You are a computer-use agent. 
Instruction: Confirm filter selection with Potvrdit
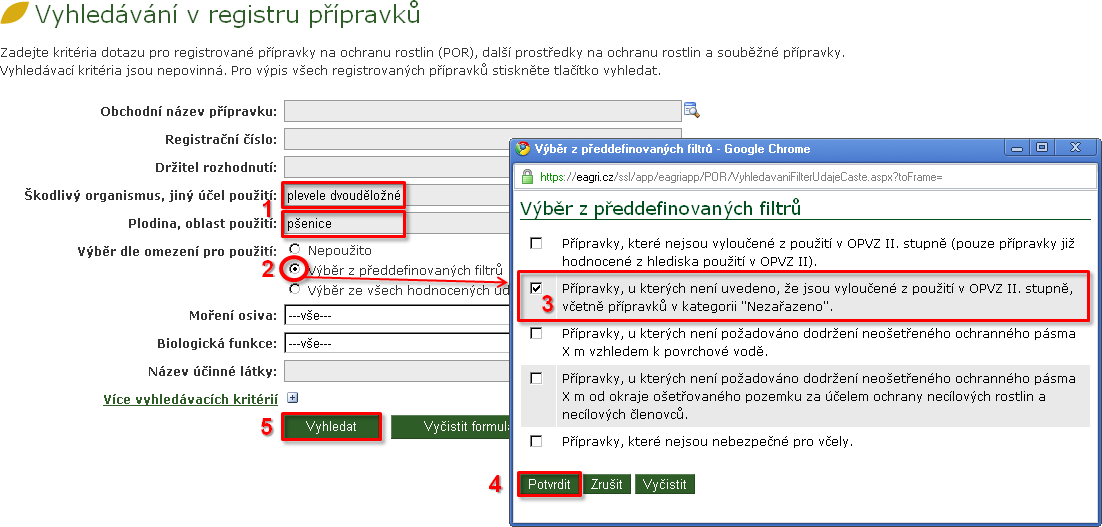(x=550, y=485)
